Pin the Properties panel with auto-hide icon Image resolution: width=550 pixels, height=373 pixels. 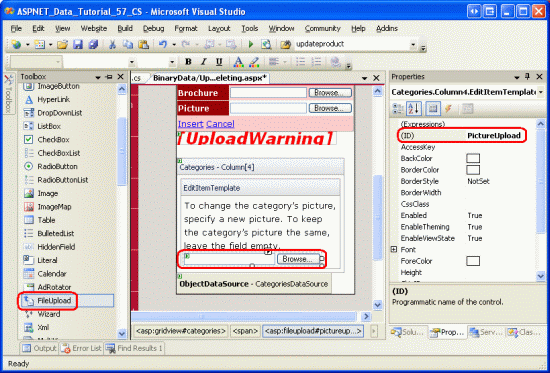coord(527,77)
